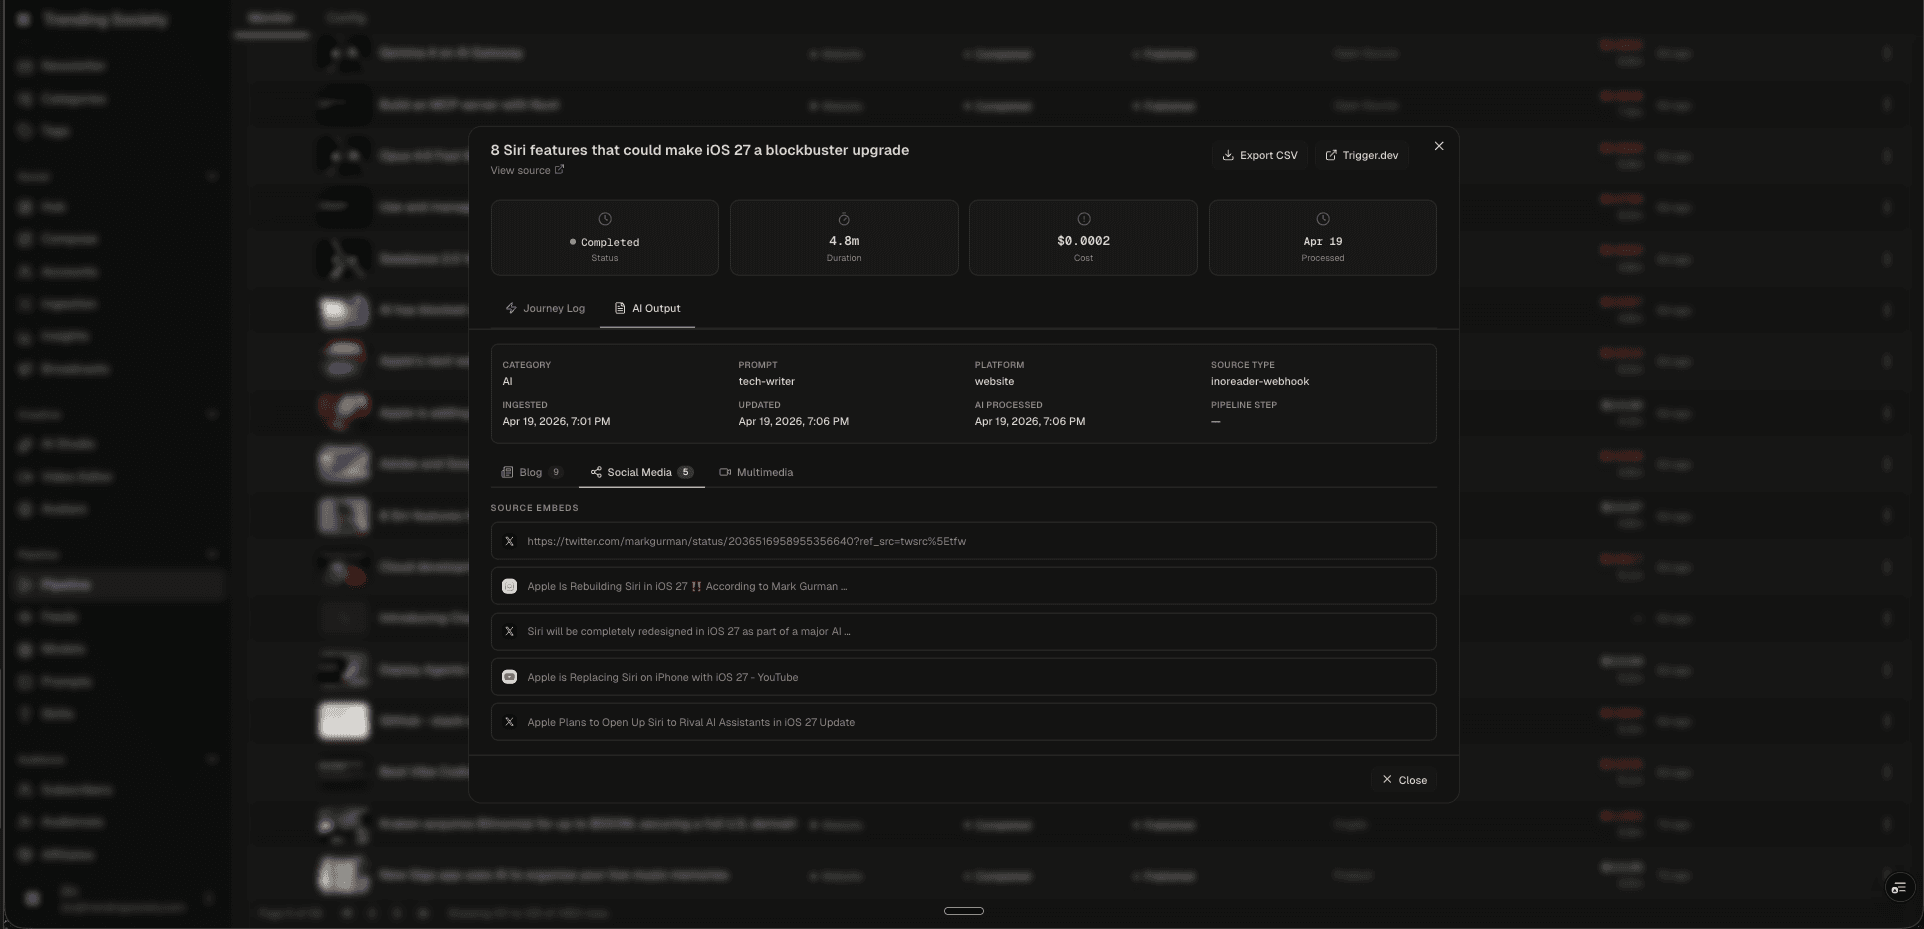The height and width of the screenshot is (929, 1924).
Task: Switch to the Config tab
Action: [x=345, y=17]
